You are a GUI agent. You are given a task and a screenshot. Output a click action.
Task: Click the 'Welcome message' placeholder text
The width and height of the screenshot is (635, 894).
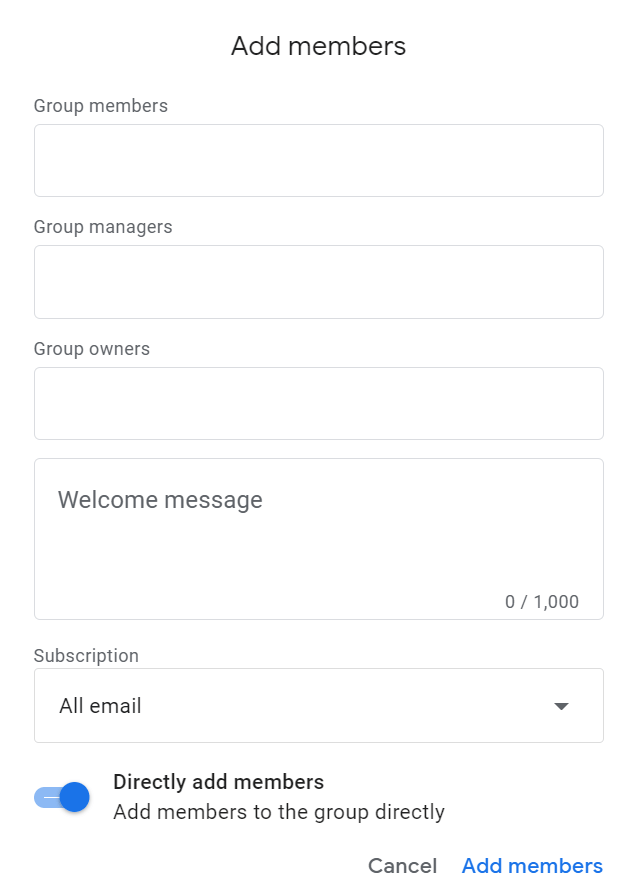pyautogui.click(x=160, y=500)
